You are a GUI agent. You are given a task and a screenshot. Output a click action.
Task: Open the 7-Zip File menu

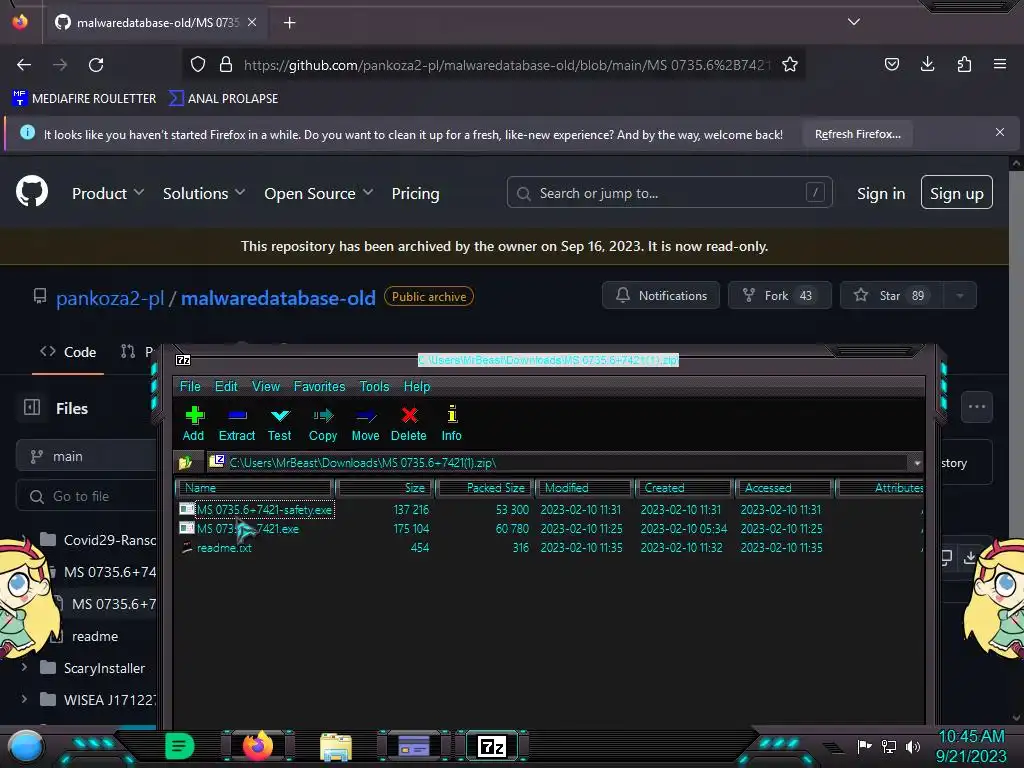(x=190, y=387)
